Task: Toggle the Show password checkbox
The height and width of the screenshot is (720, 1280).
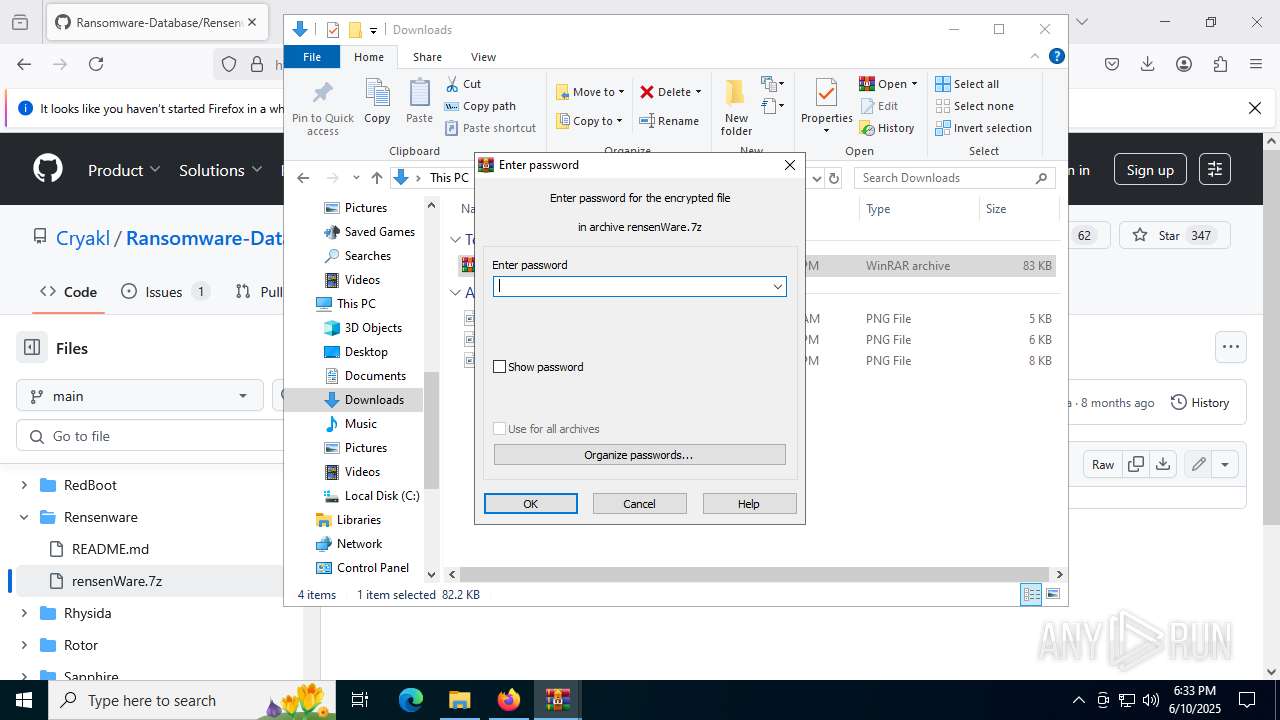Action: [x=500, y=367]
